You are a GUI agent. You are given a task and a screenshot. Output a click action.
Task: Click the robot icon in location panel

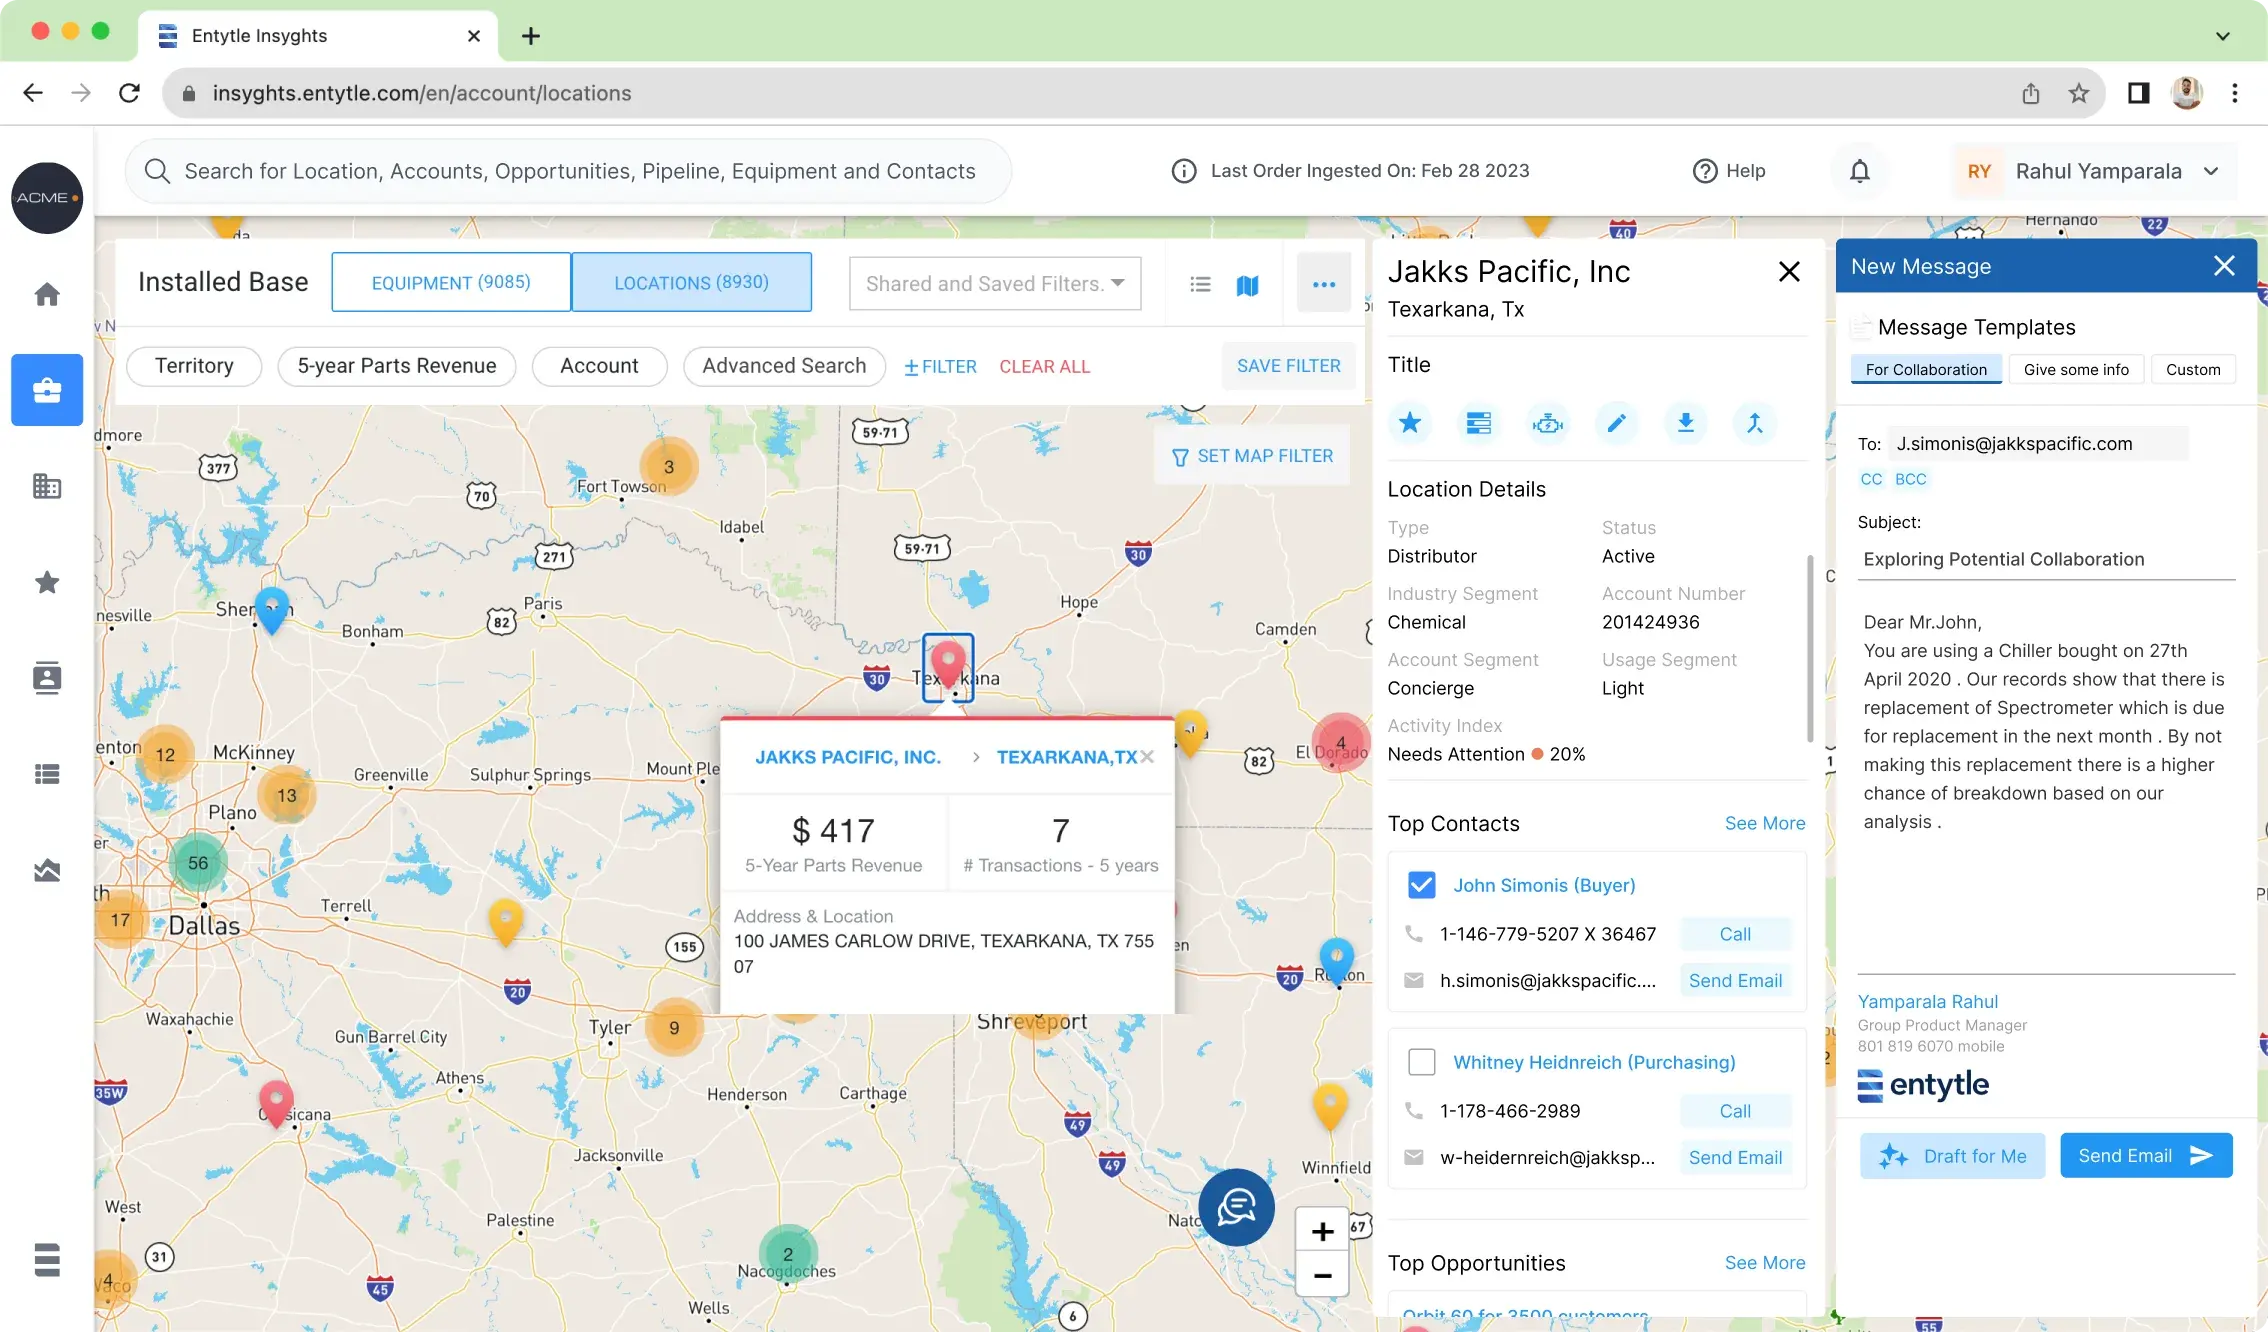tap(1548, 423)
